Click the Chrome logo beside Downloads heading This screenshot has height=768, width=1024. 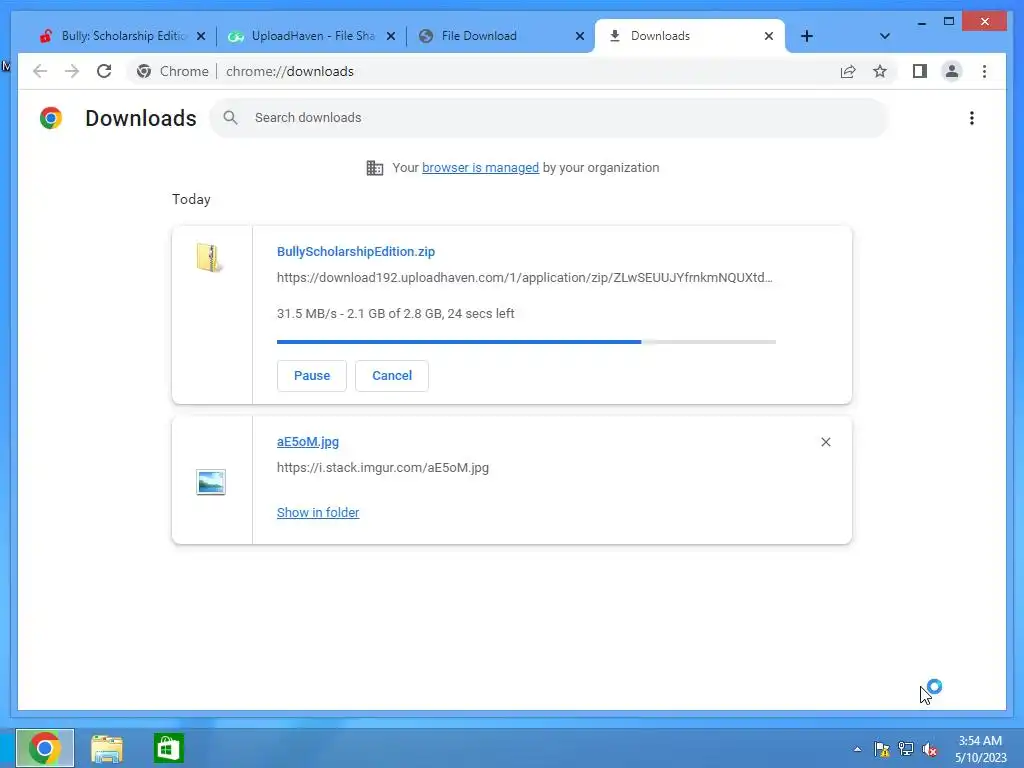tap(51, 118)
